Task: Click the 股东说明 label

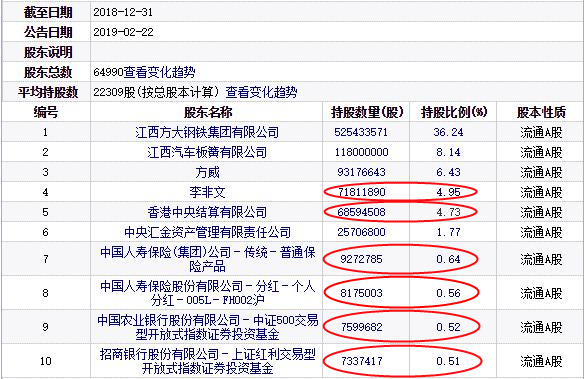Action: [48, 52]
